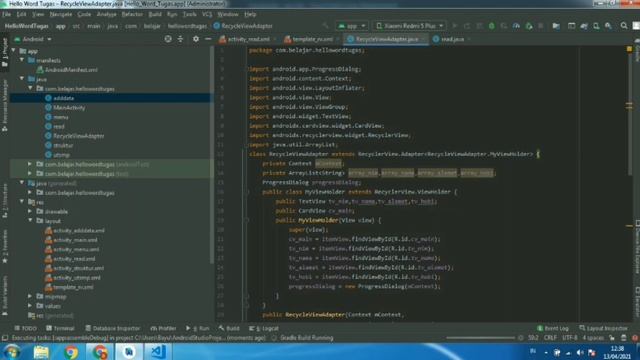Open the Help menu
640x360 pixels.
(x=250, y=14)
